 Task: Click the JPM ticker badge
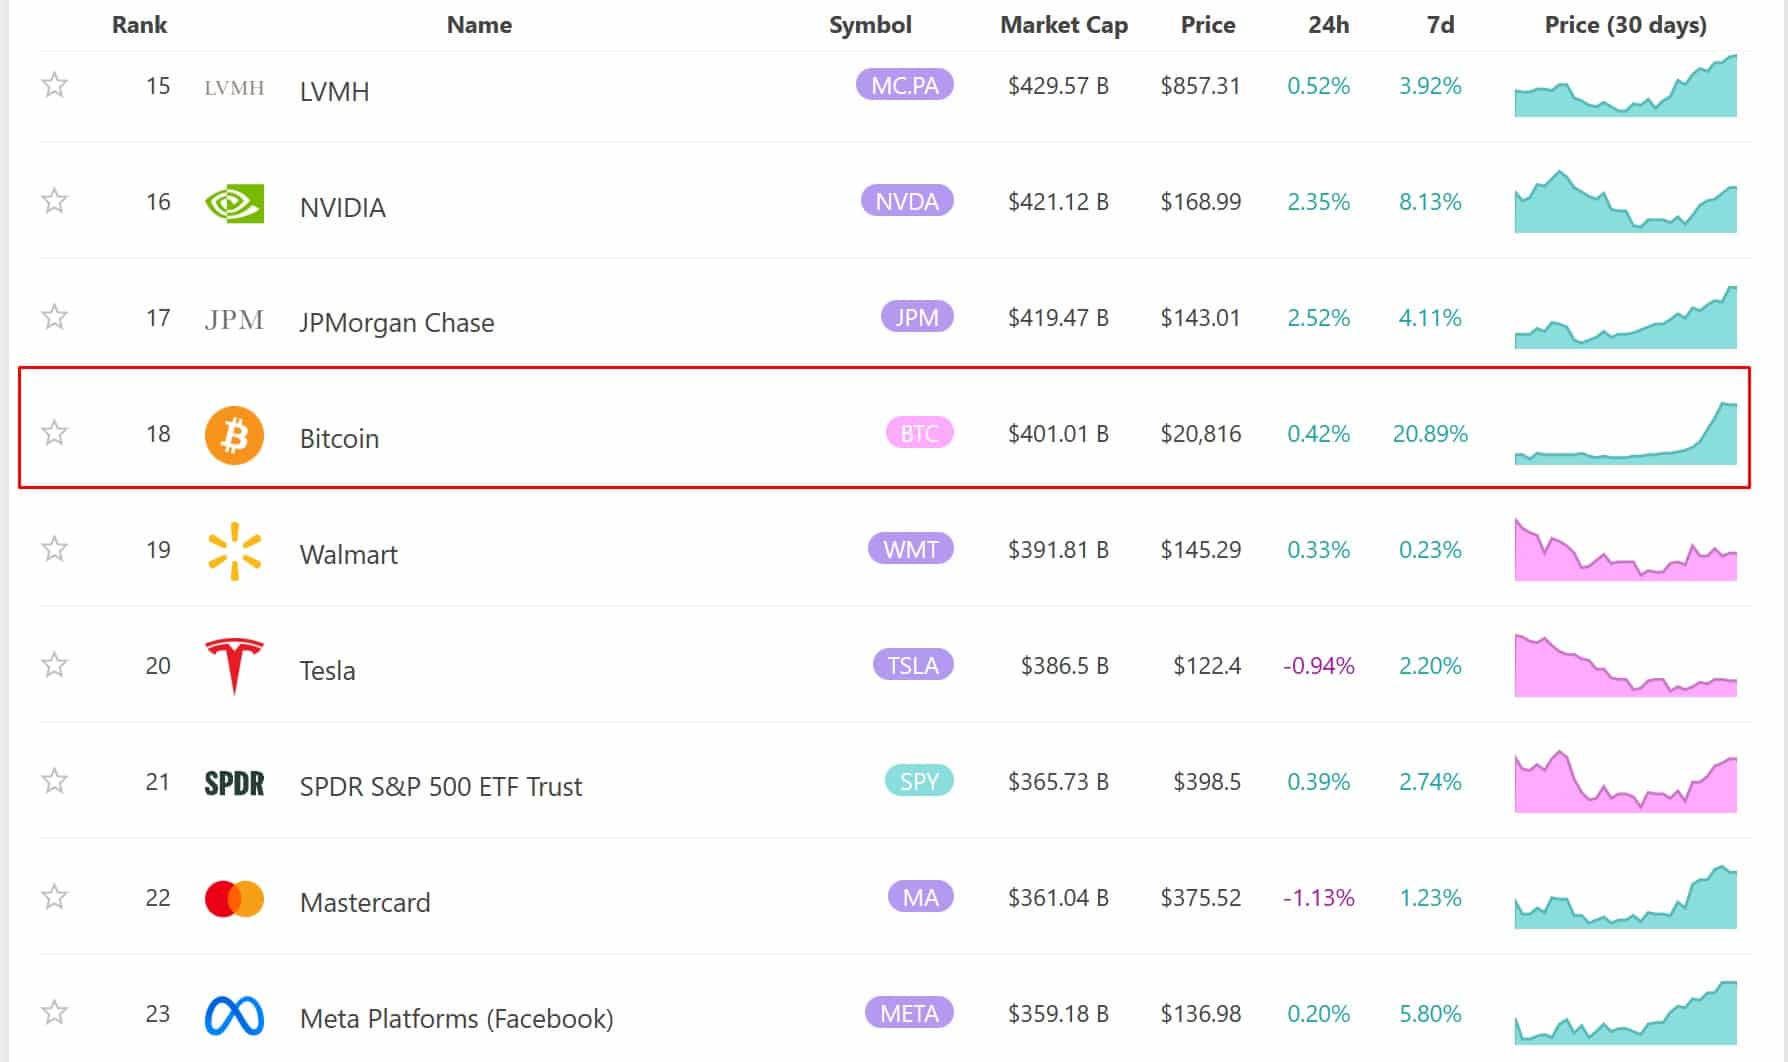pyautogui.click(x=917, y=317)
